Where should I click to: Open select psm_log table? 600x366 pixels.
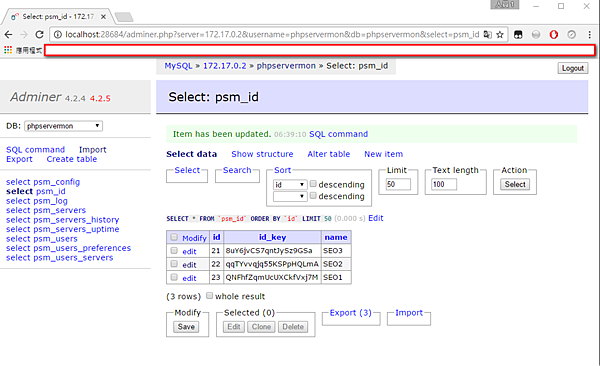37,201
